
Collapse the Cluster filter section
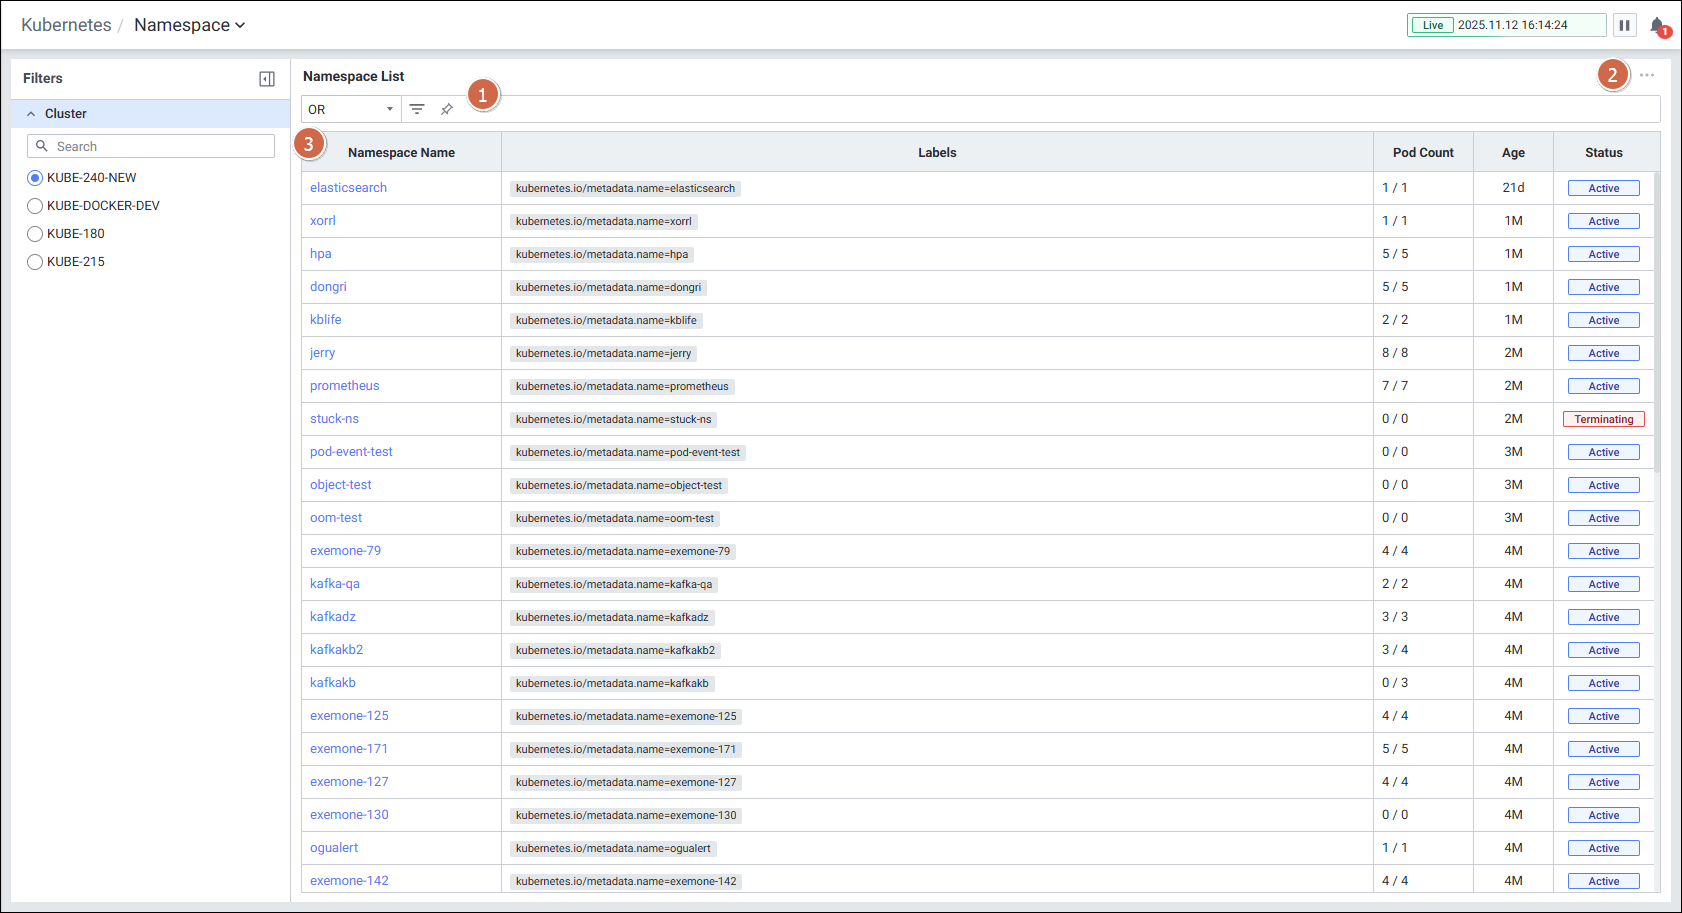pyautogui.click(x=31, y=114)
